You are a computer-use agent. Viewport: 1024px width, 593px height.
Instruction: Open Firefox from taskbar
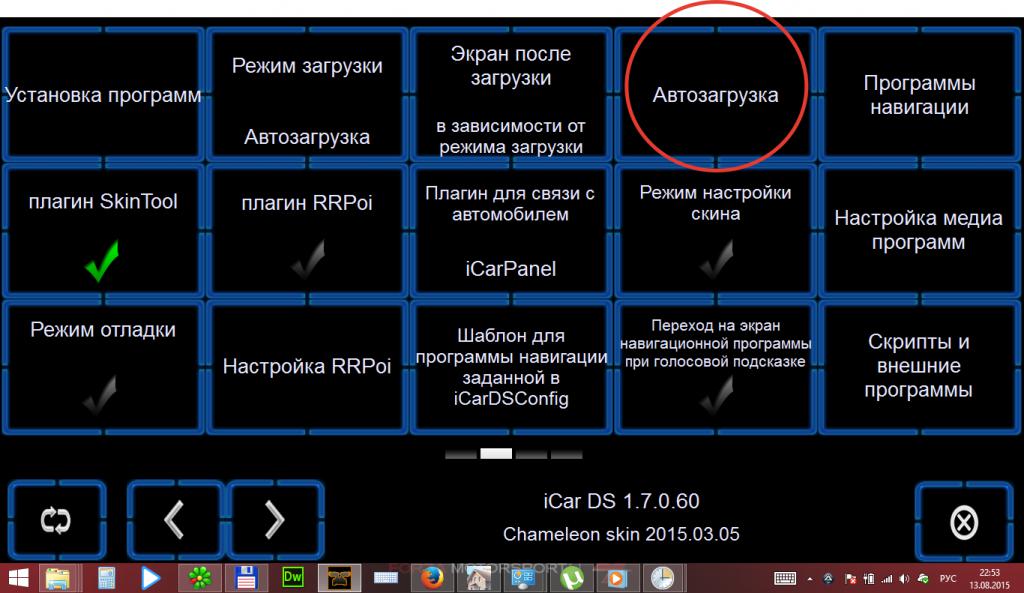click(432, 578)
